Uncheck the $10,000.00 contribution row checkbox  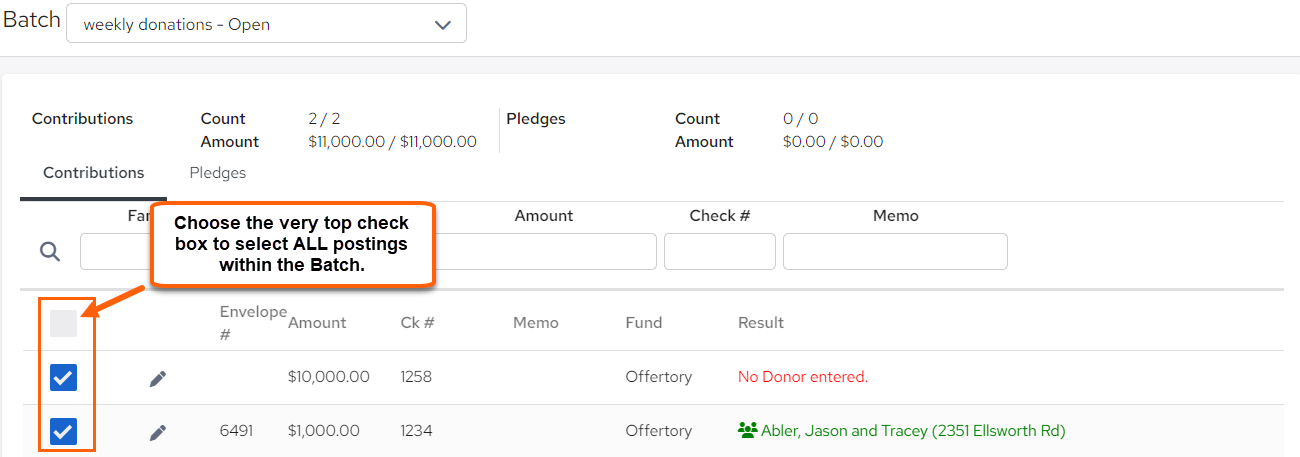tap(63, 377)
